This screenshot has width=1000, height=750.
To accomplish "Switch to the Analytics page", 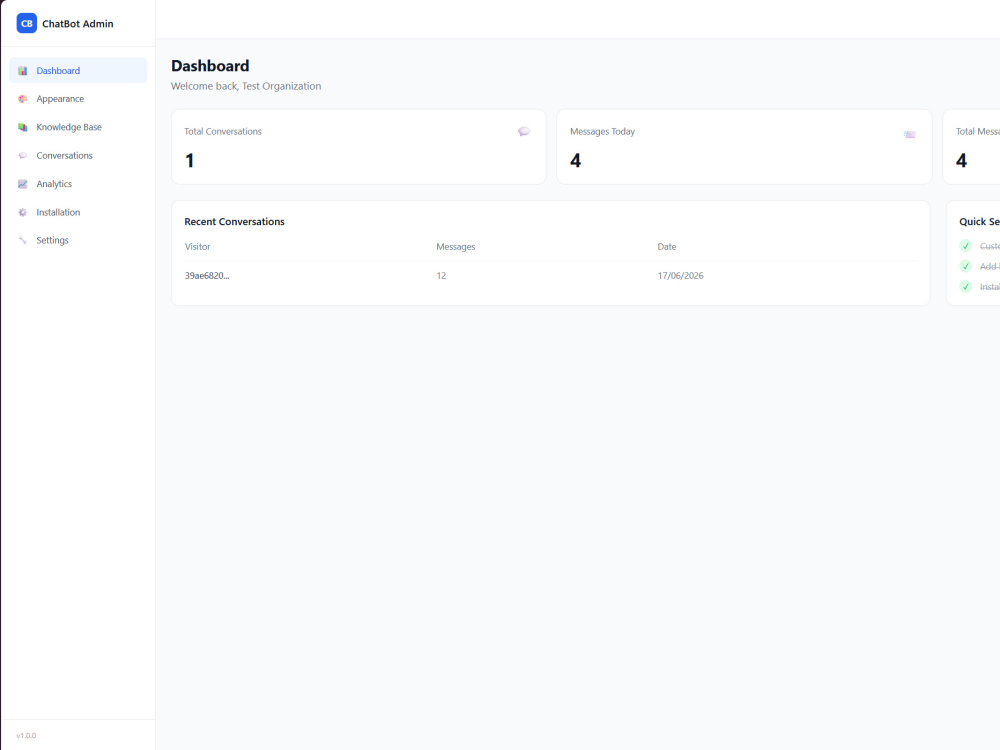I will click(x=78, y=184).
